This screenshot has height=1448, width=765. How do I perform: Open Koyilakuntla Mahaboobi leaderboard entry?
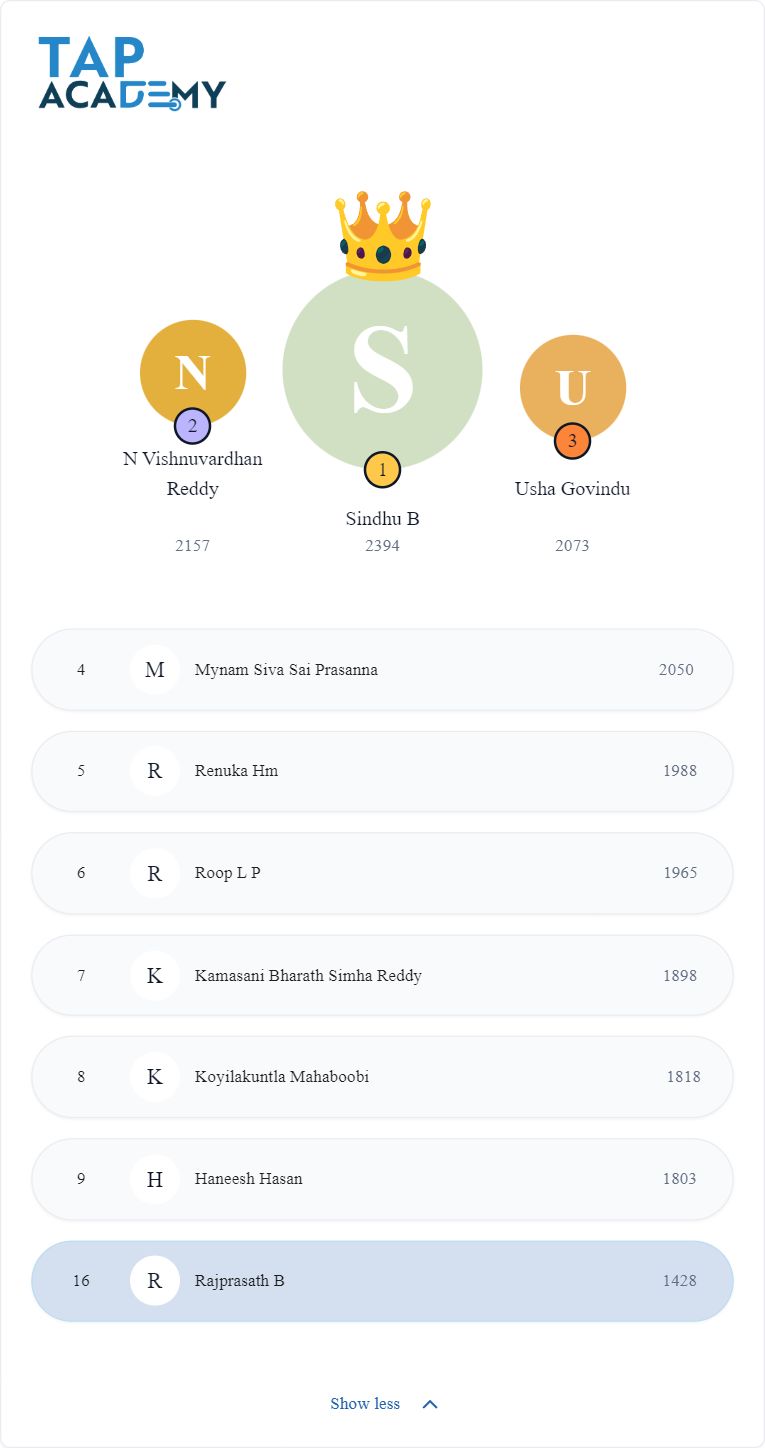pyautogui.click(x=382, y=1077)
